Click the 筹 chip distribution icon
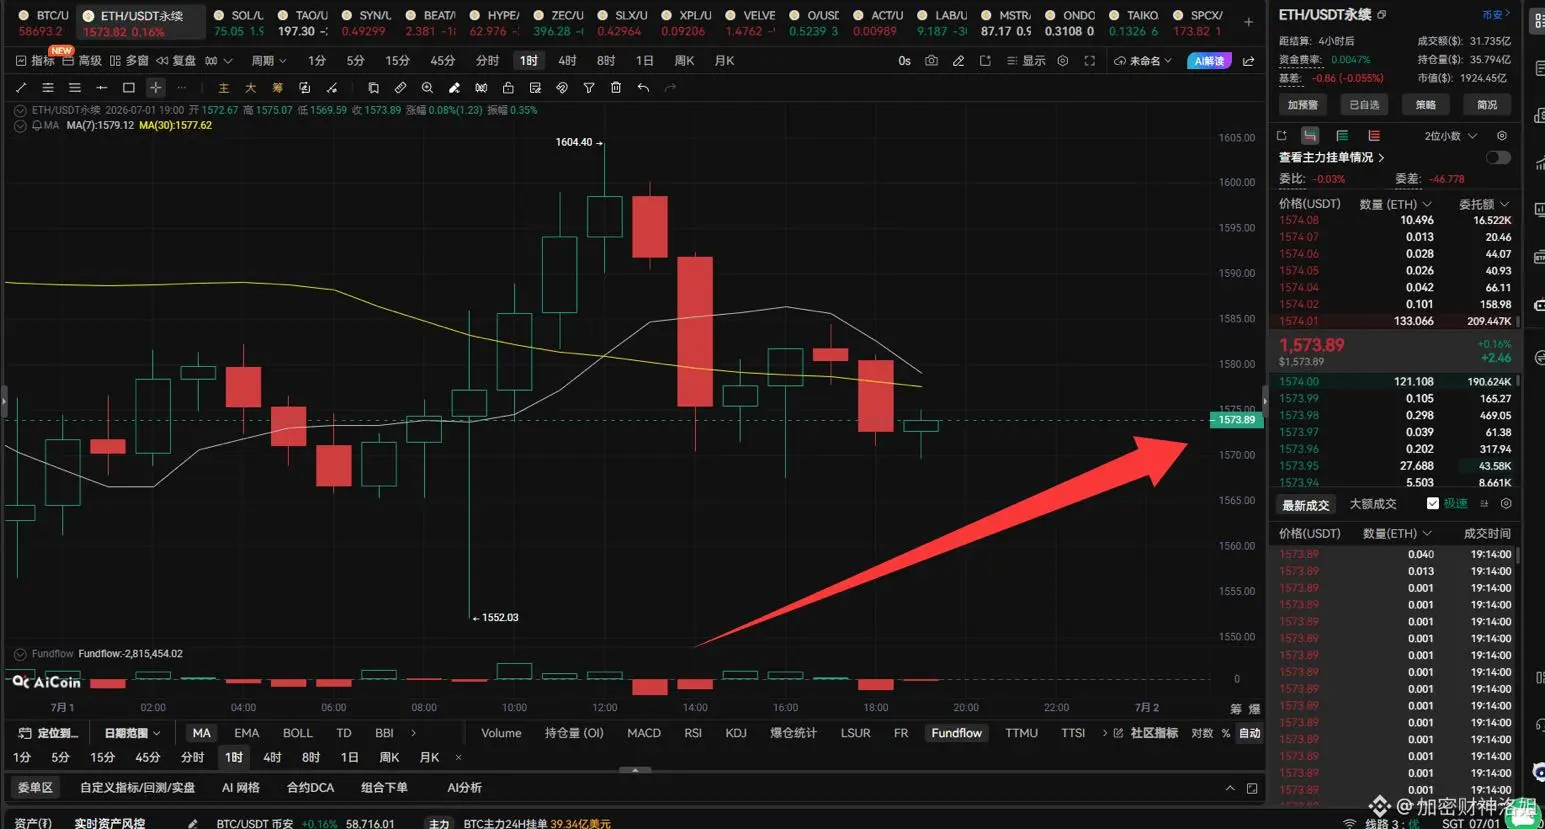The width and height of the screenshot is (1545, 829). pos(277,88)
